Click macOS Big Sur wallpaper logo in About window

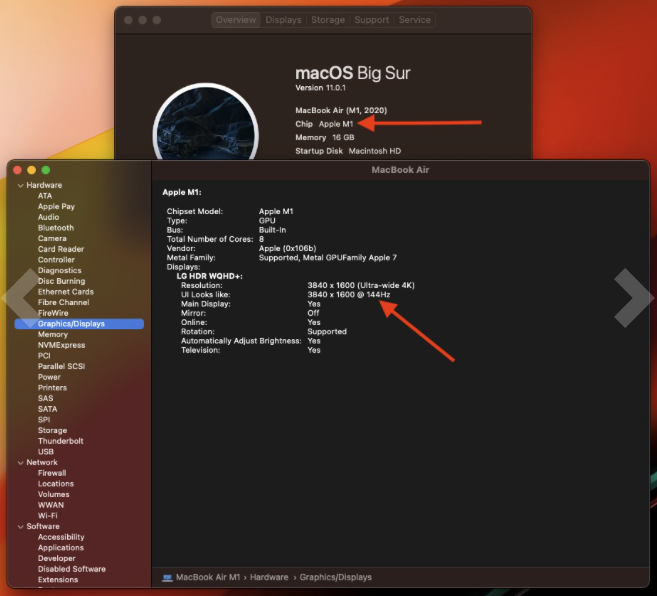(x=206, y=124)
